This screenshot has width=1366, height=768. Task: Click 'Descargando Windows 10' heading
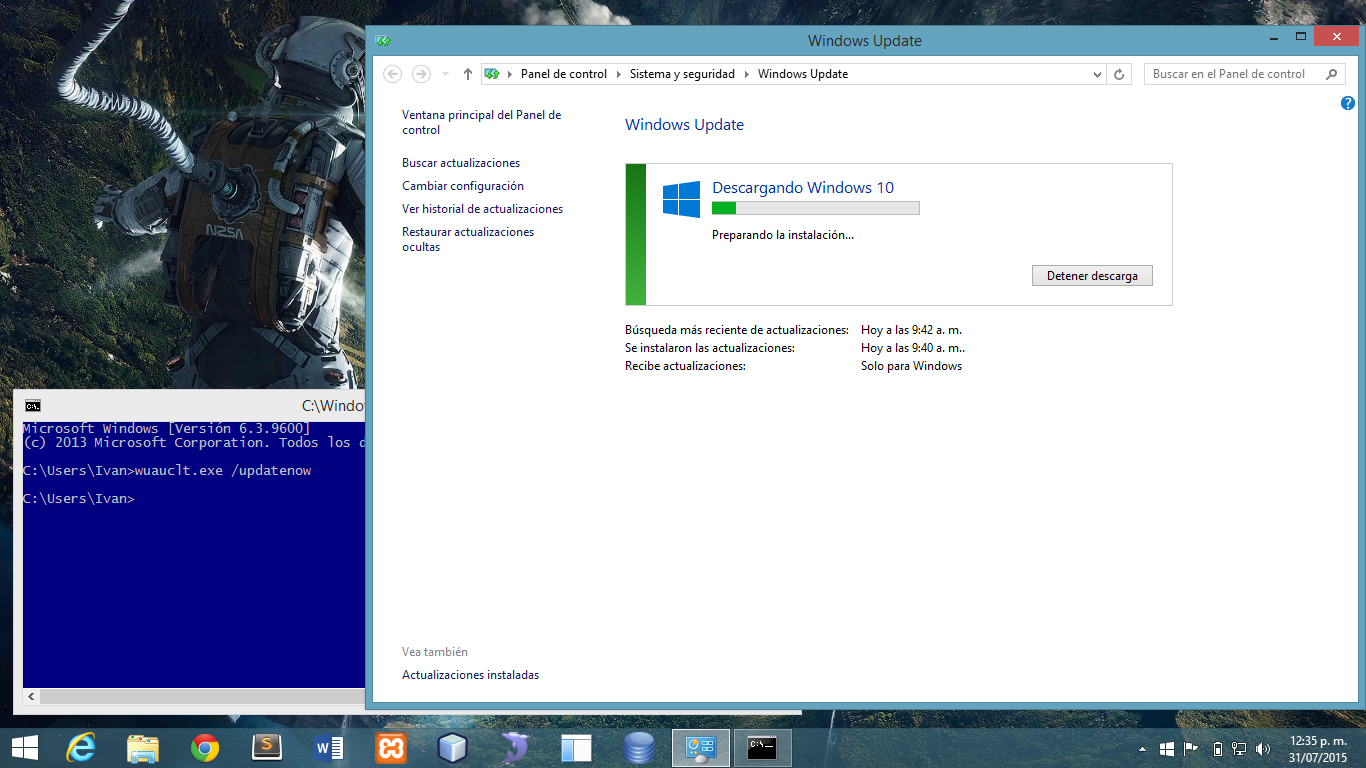[803, 187]
